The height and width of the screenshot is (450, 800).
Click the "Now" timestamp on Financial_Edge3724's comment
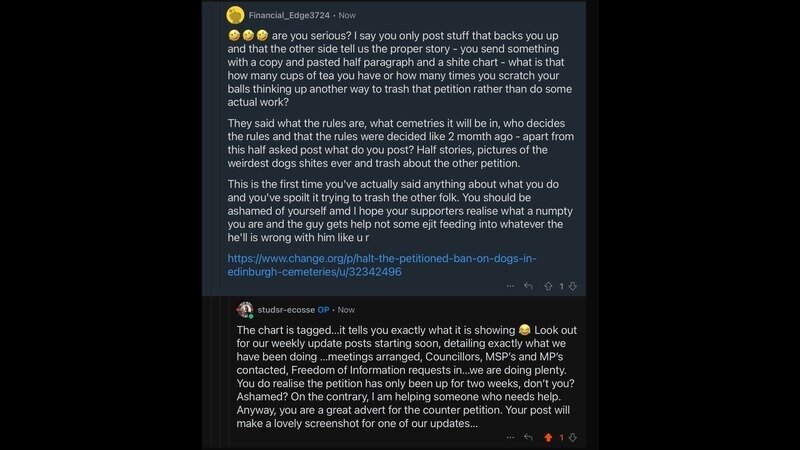[373, 14]
